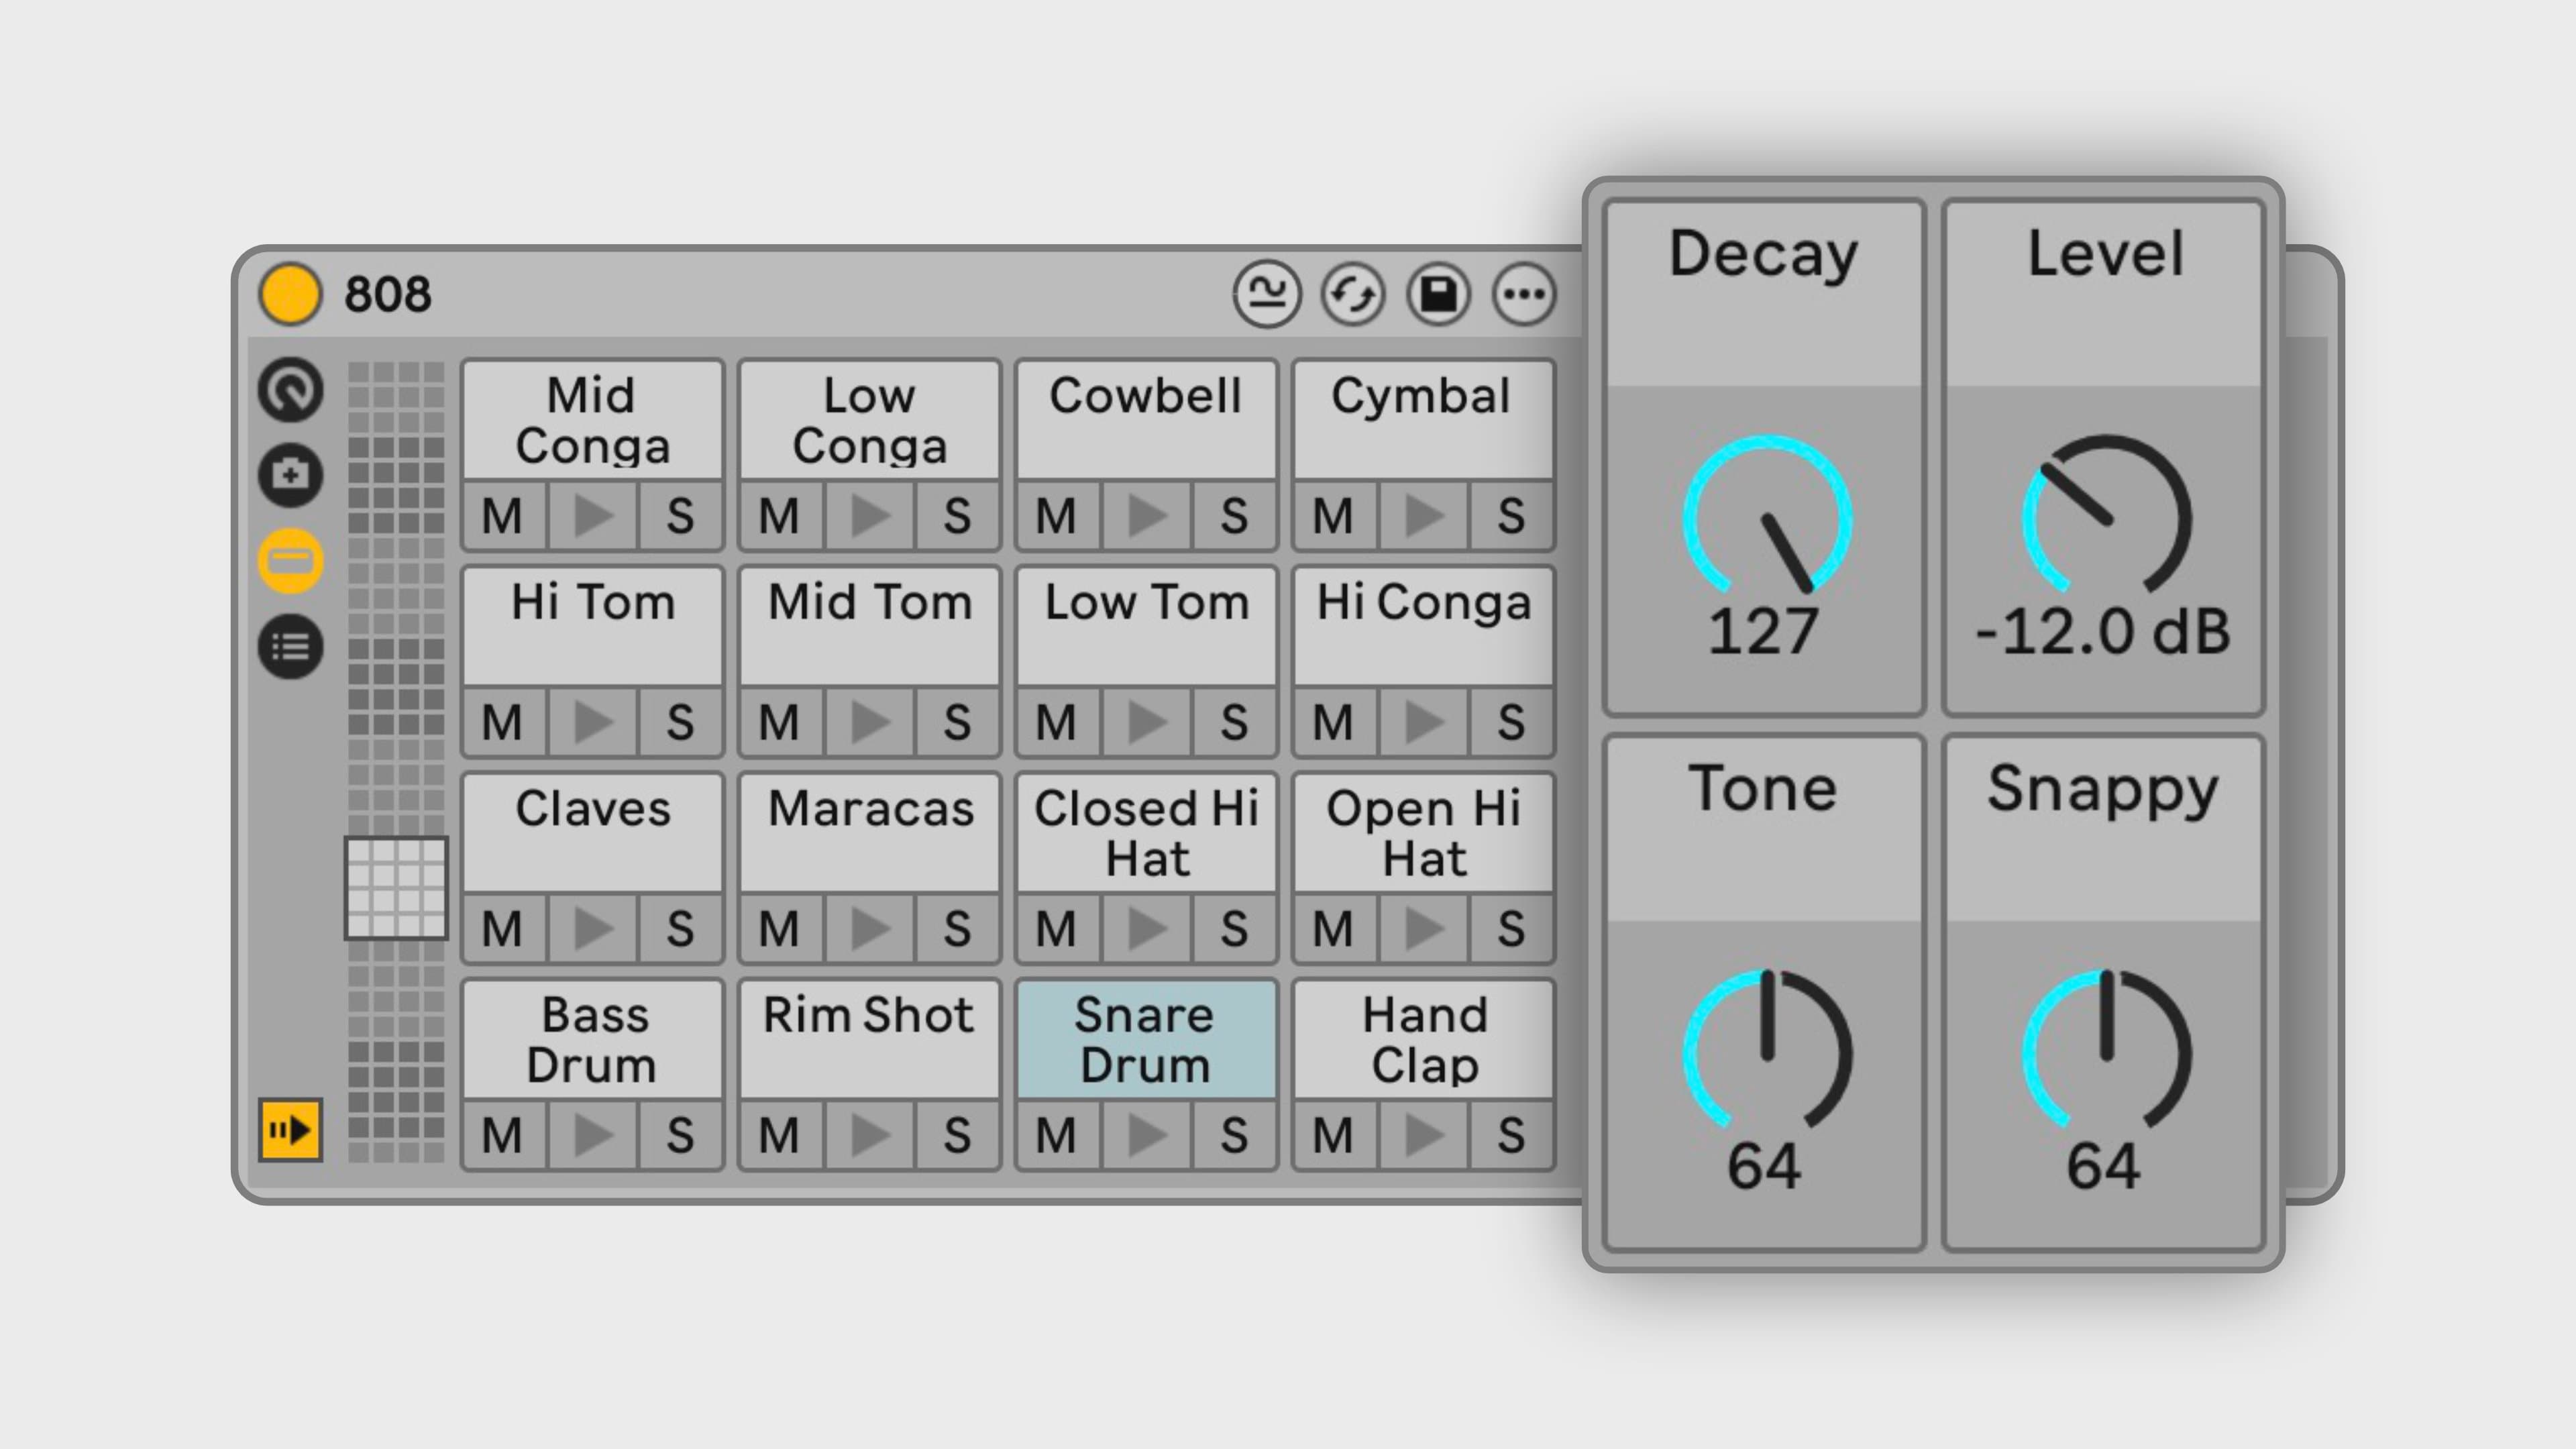This screenshot has height=1449, width=2576.
Task: Solo the Mid Conga pad
Action: point(680,516)
